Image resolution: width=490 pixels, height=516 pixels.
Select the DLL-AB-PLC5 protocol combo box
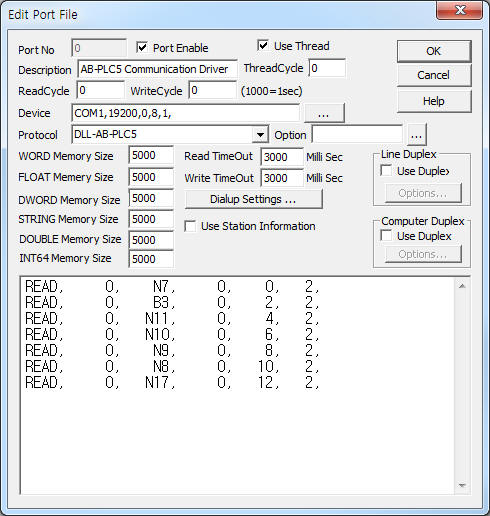click(x=170, y=135)
